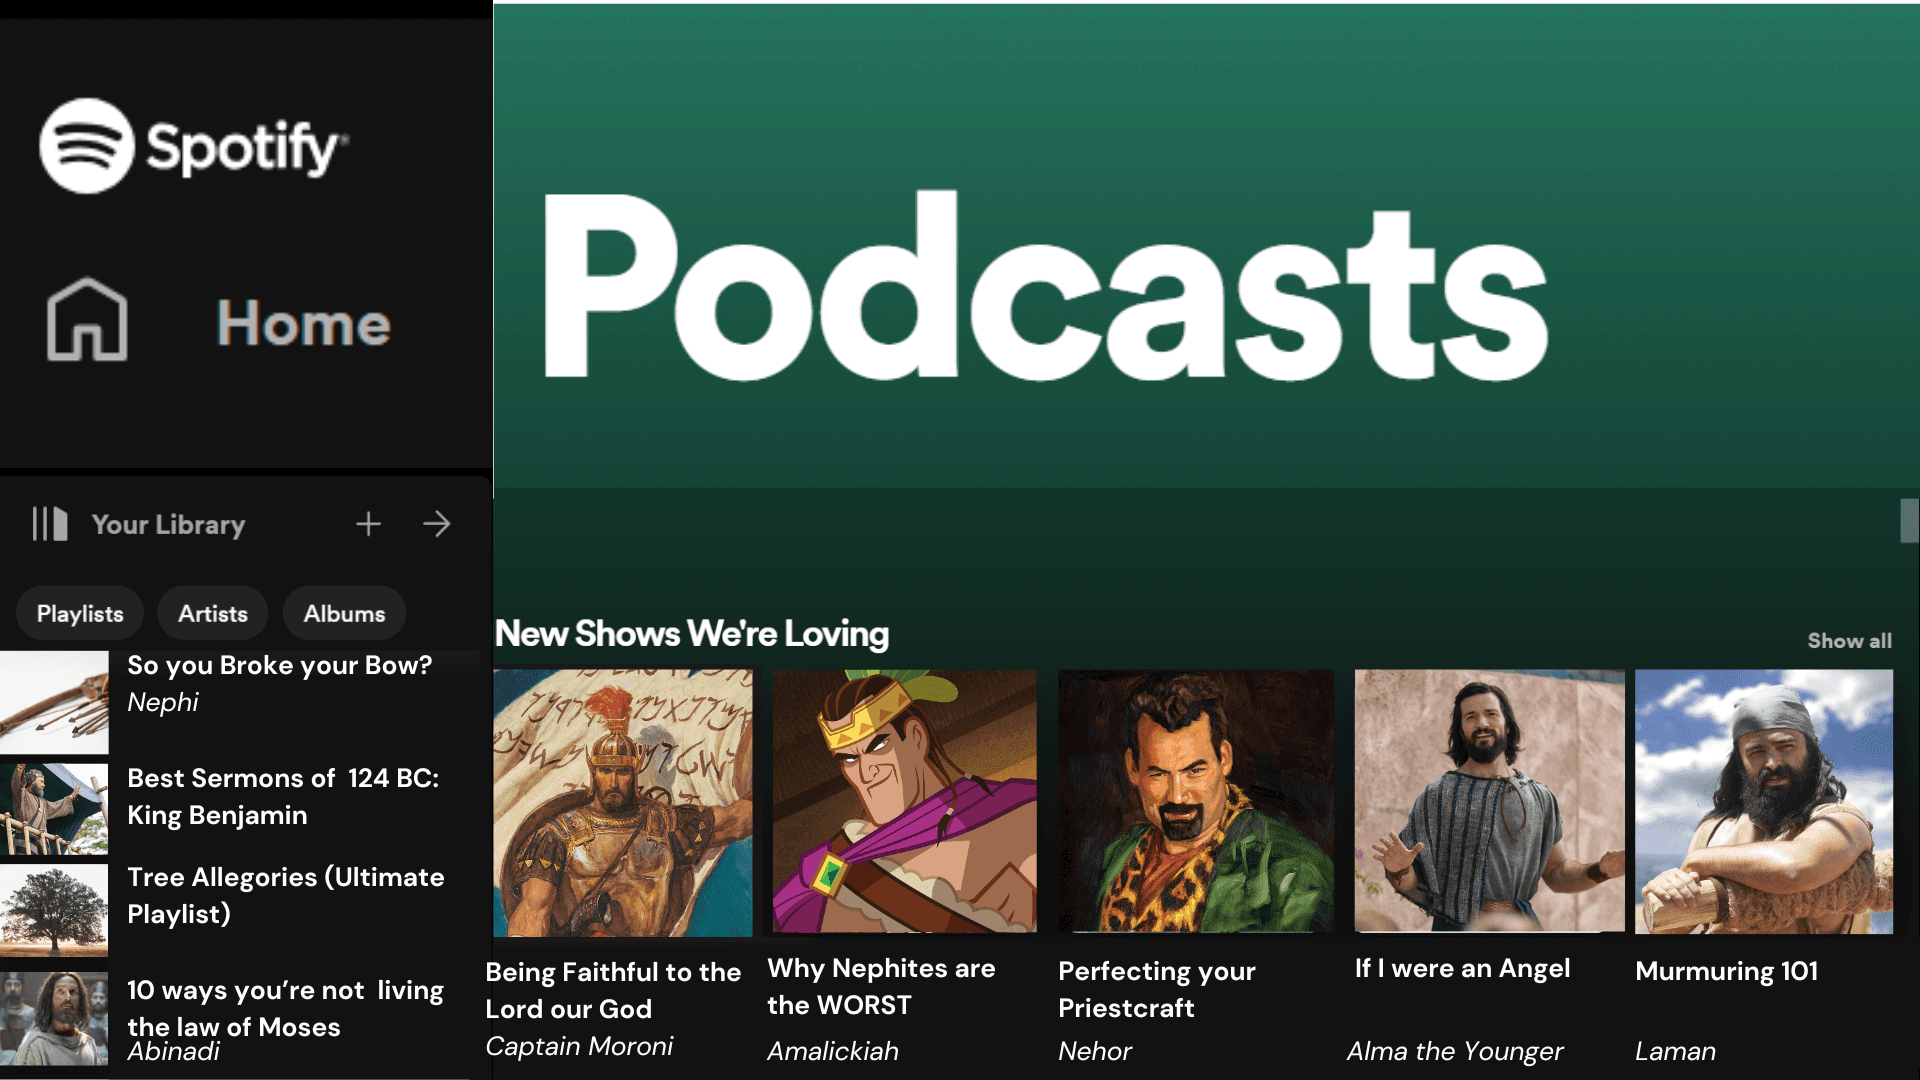Filter library by Albums

point(344,613)
